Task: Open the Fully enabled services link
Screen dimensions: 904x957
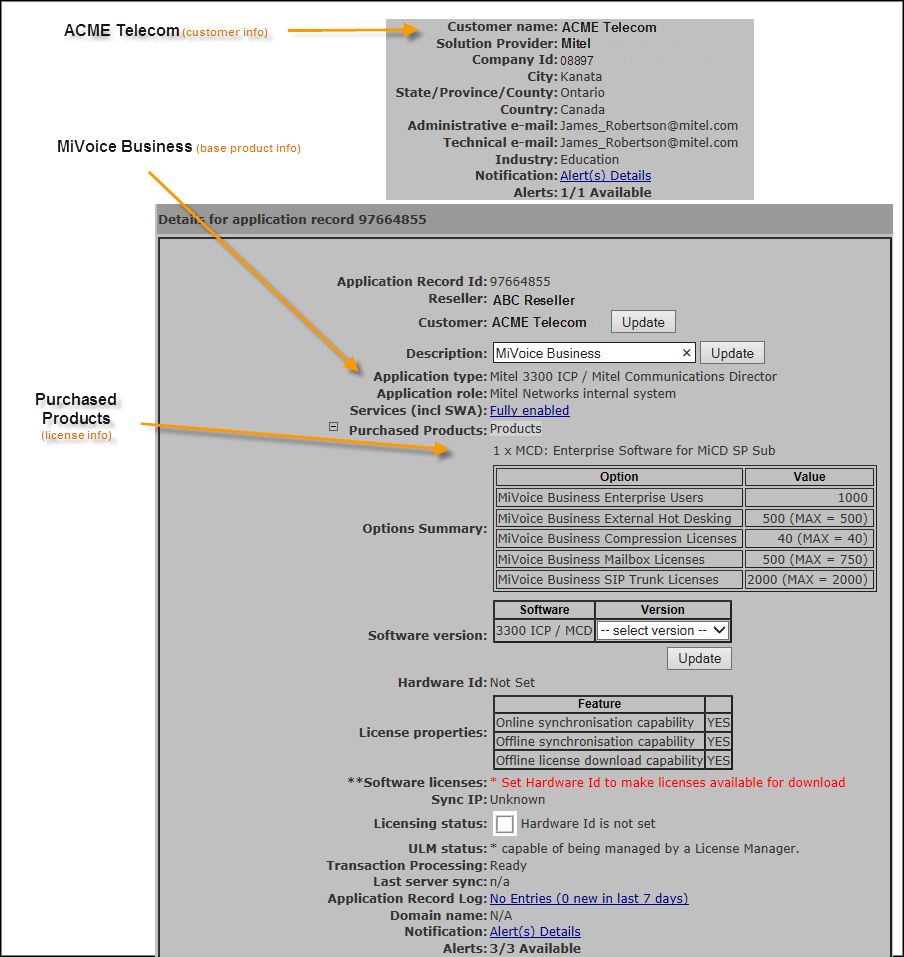Action: 529,411
